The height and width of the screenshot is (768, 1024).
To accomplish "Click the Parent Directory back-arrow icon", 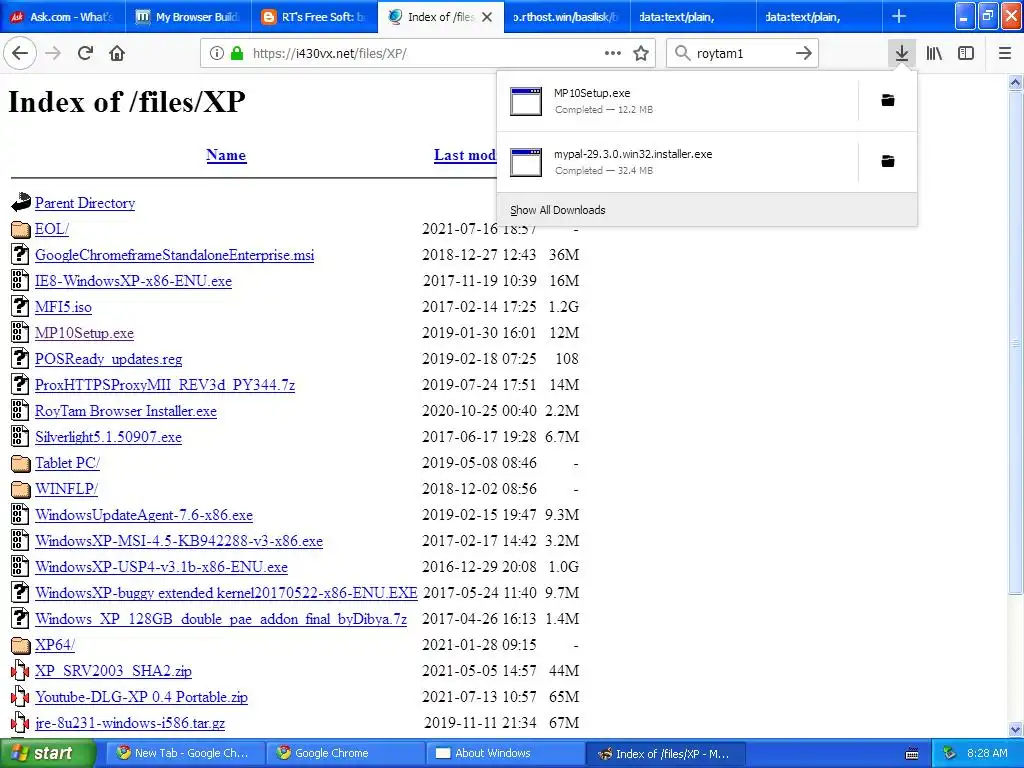I will pyautogui.click(x=21, y=202).
